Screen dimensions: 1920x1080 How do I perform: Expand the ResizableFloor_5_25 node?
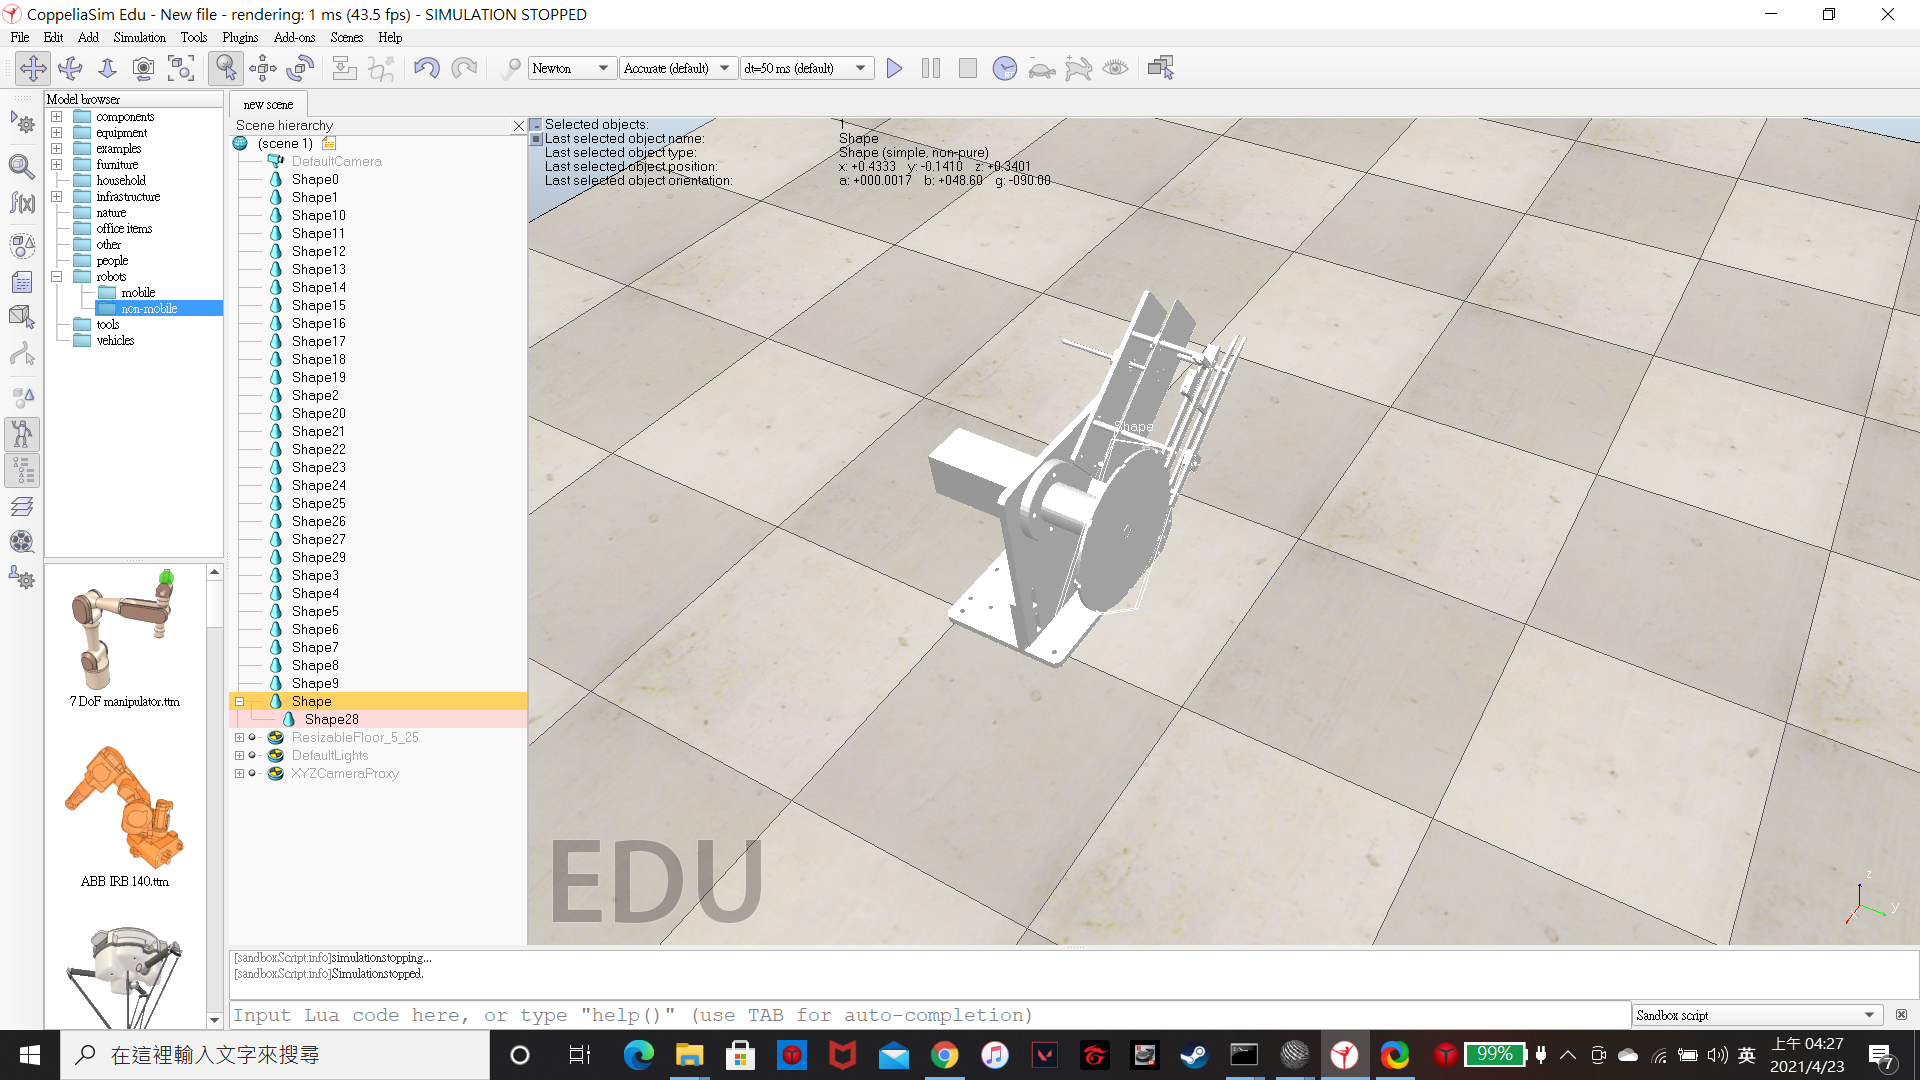240,738
